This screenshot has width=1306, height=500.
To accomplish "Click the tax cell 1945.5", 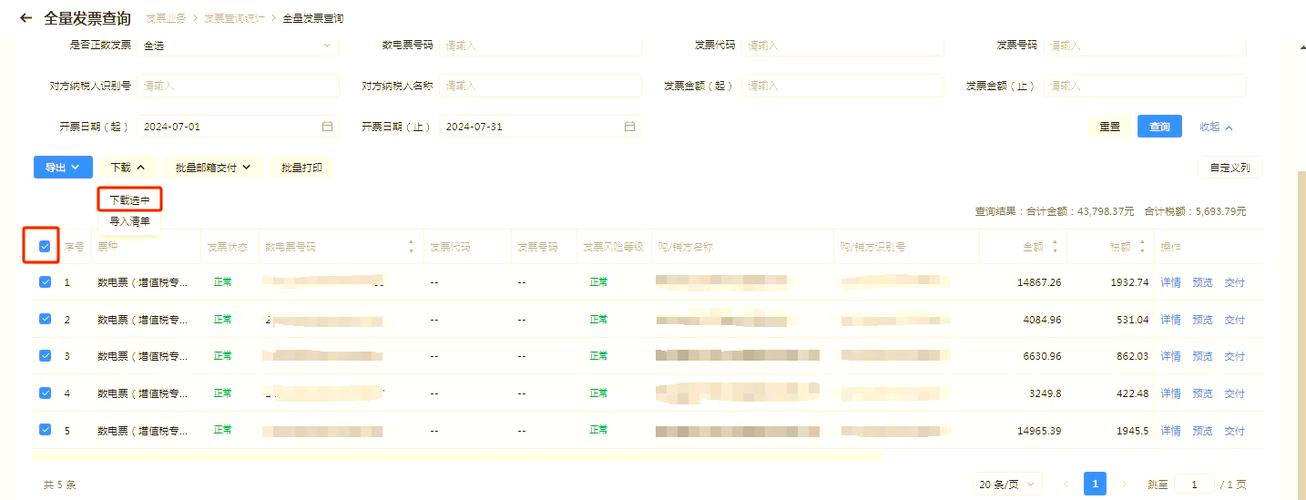I will point(1131,431).
